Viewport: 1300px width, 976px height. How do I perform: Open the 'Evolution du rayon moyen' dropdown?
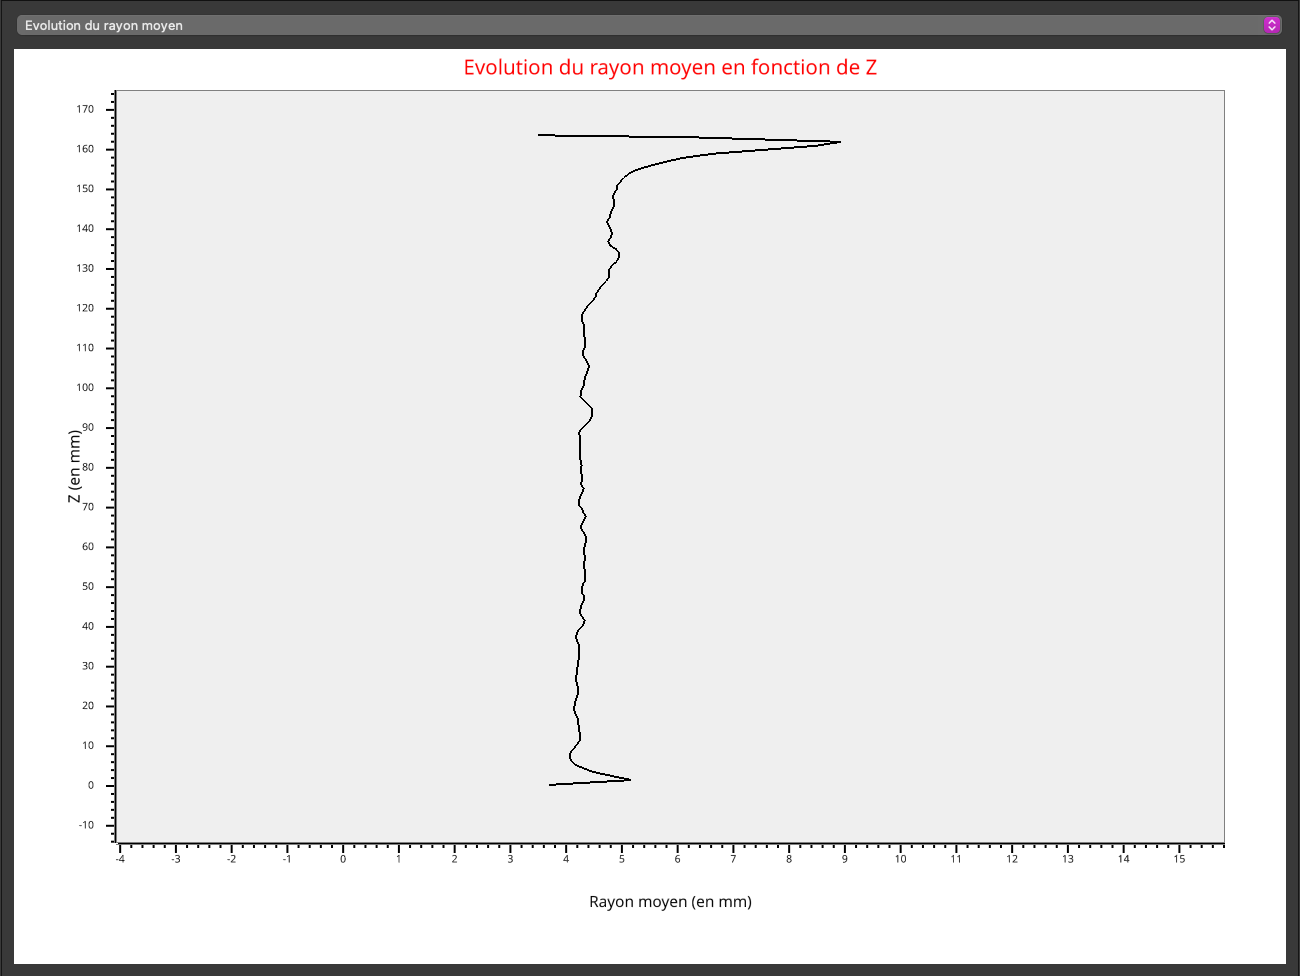click(x=640, y=25)
